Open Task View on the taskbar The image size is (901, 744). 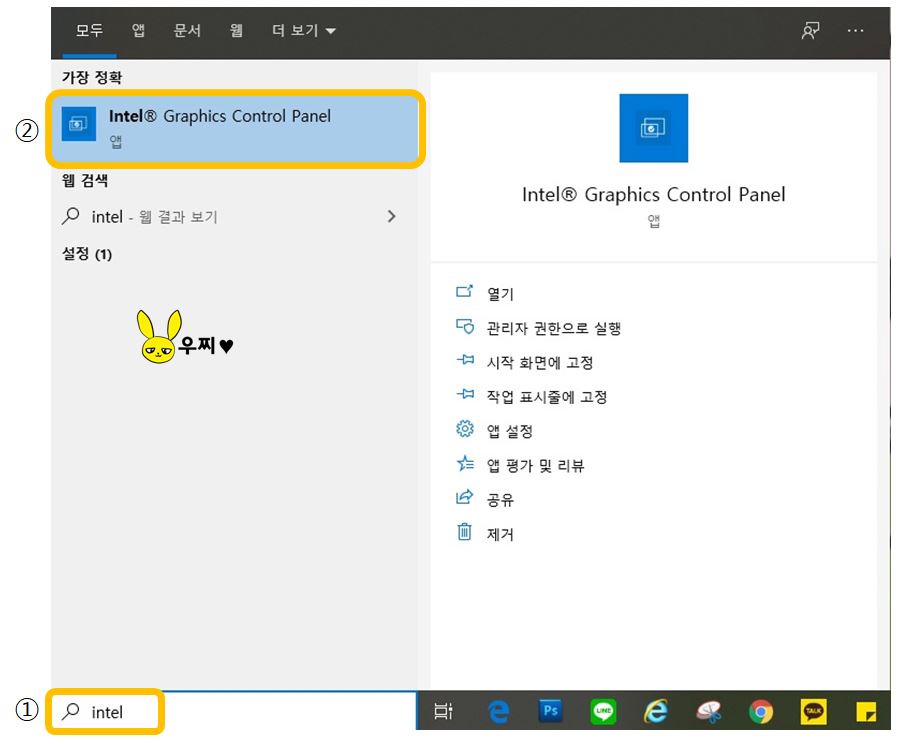(x=444, y=711)
